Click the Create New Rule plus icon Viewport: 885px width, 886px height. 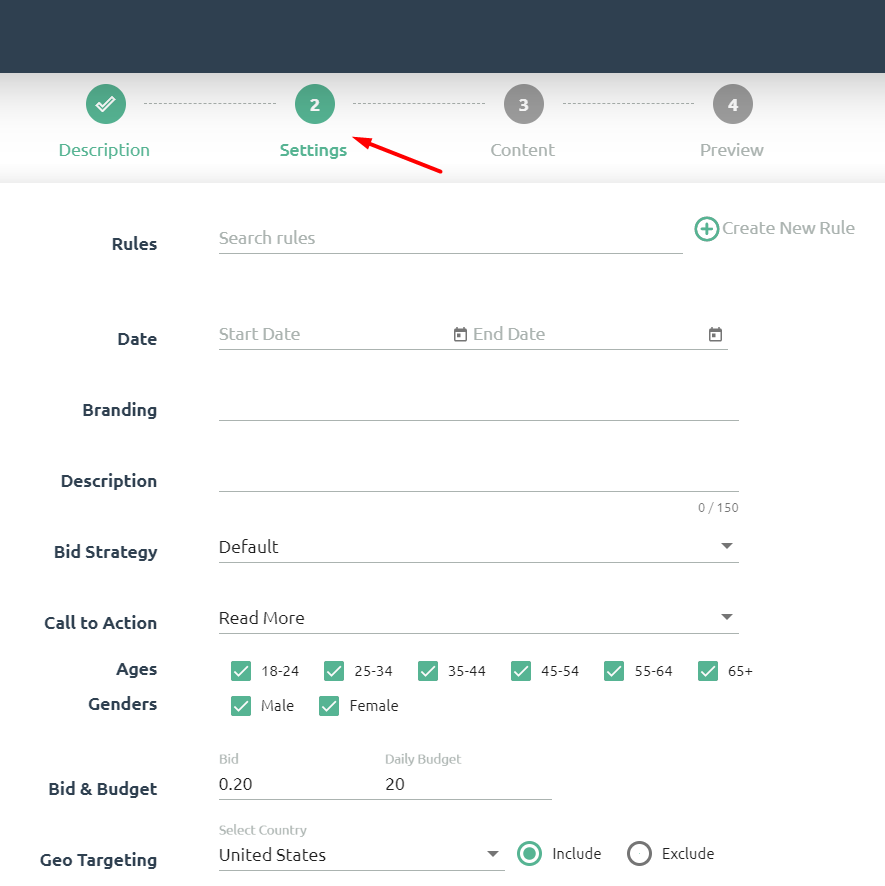pos(707,229)
